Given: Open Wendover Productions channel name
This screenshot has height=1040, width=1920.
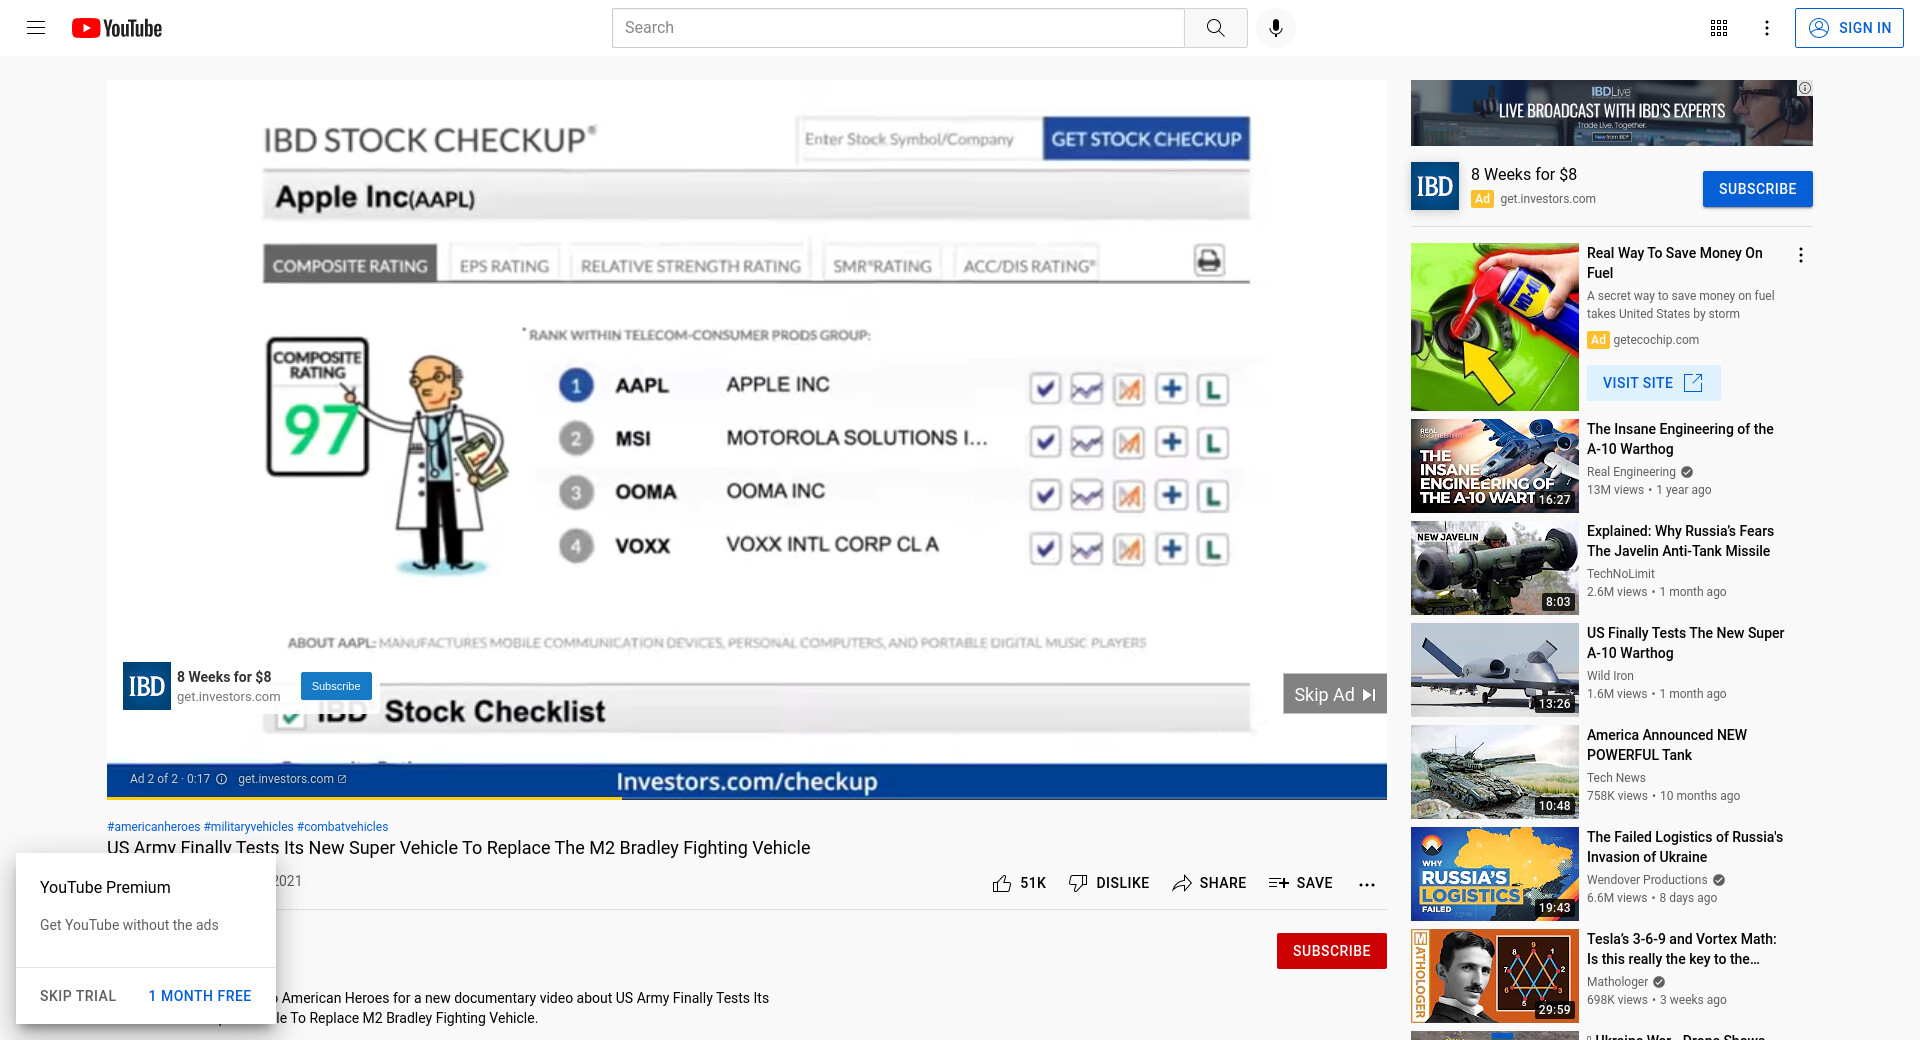Looking at the screenshot, I should 1647,880.
